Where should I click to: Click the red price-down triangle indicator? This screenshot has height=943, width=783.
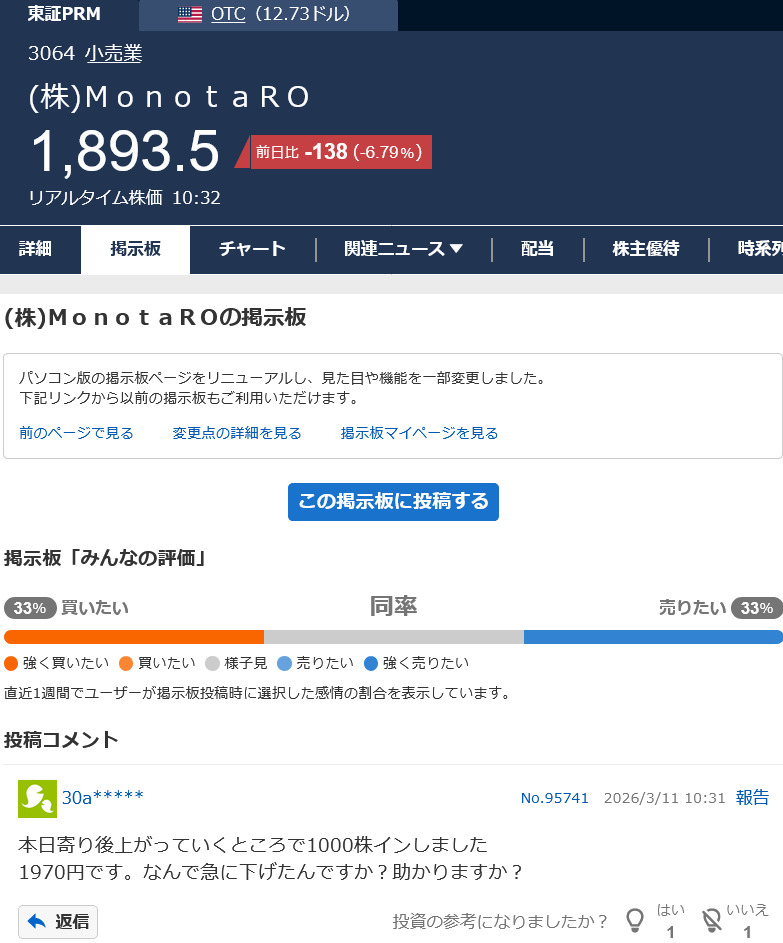[242, 153]
